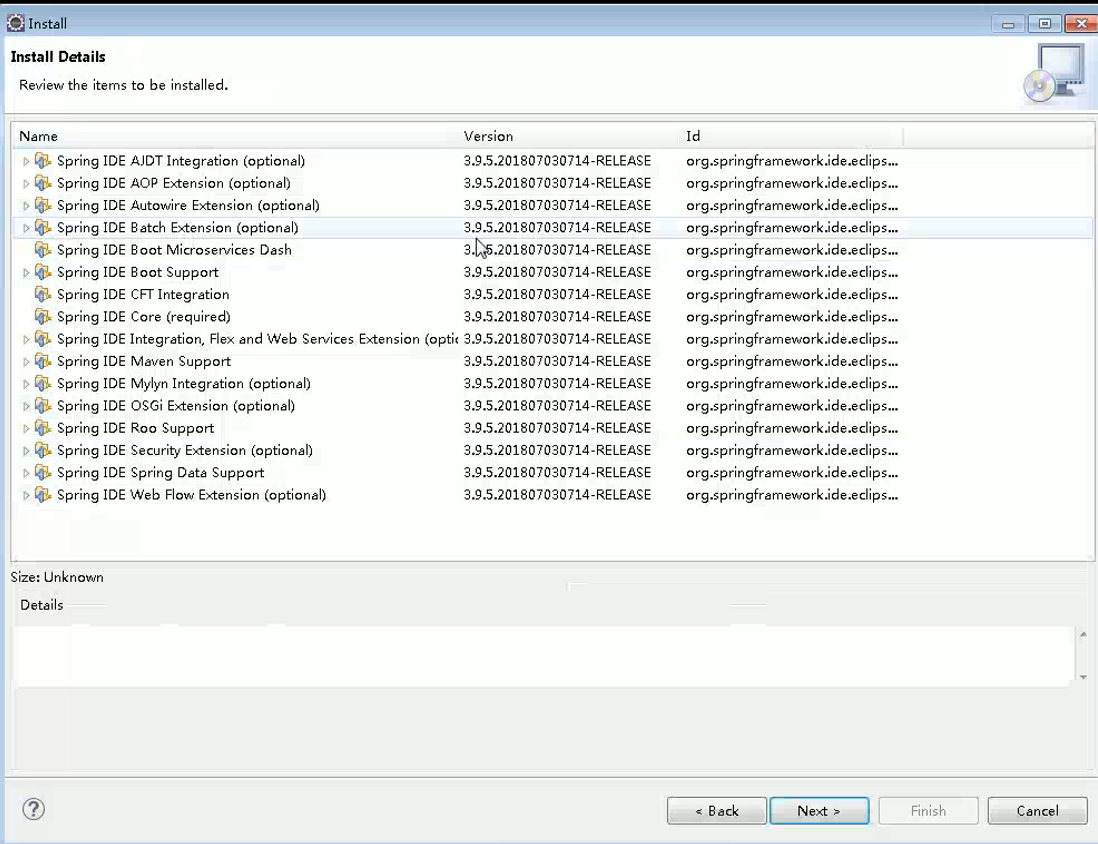Click the Version column header
The width and height of the screenshot is (1098, 844).
pyautogui.click(x=569, y=136)
